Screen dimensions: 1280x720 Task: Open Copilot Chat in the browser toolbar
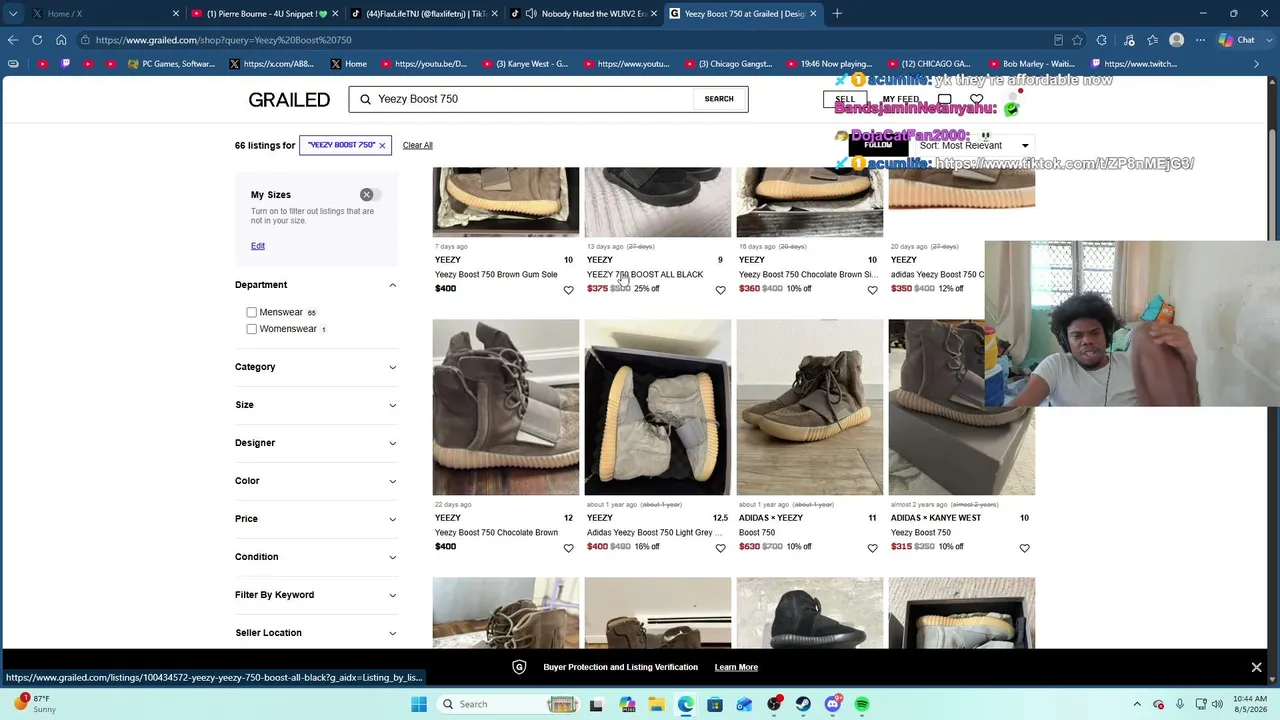[x=1237, y=40]
